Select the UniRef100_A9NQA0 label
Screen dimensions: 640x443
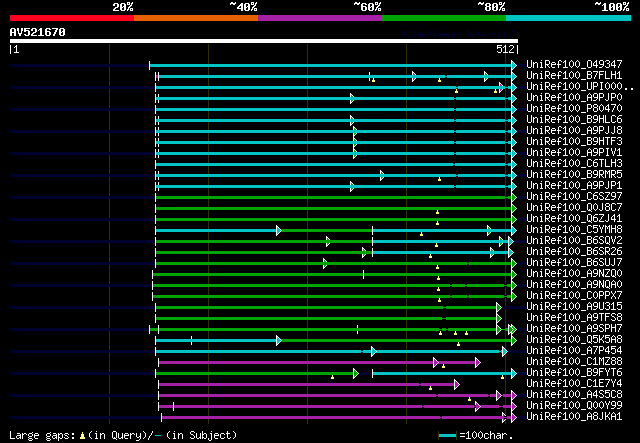[574, 285]
